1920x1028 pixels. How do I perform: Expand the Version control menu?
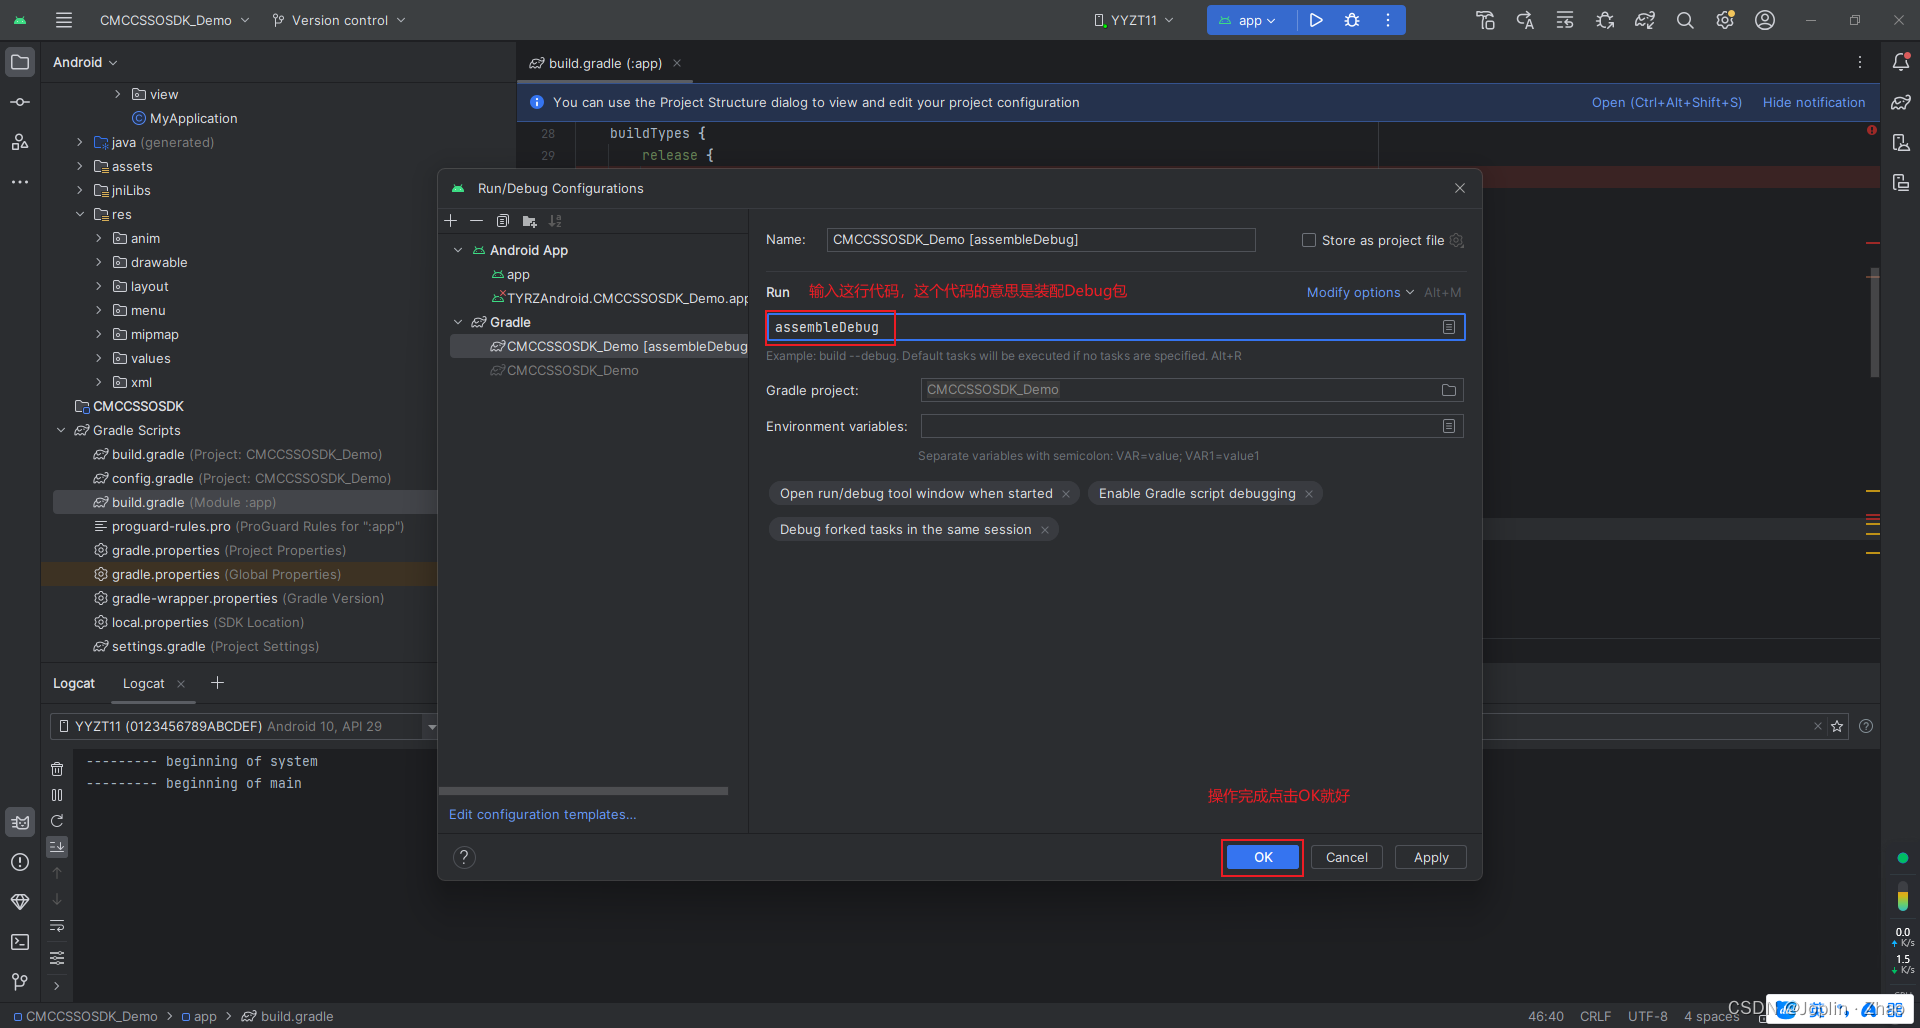(339, 20)
